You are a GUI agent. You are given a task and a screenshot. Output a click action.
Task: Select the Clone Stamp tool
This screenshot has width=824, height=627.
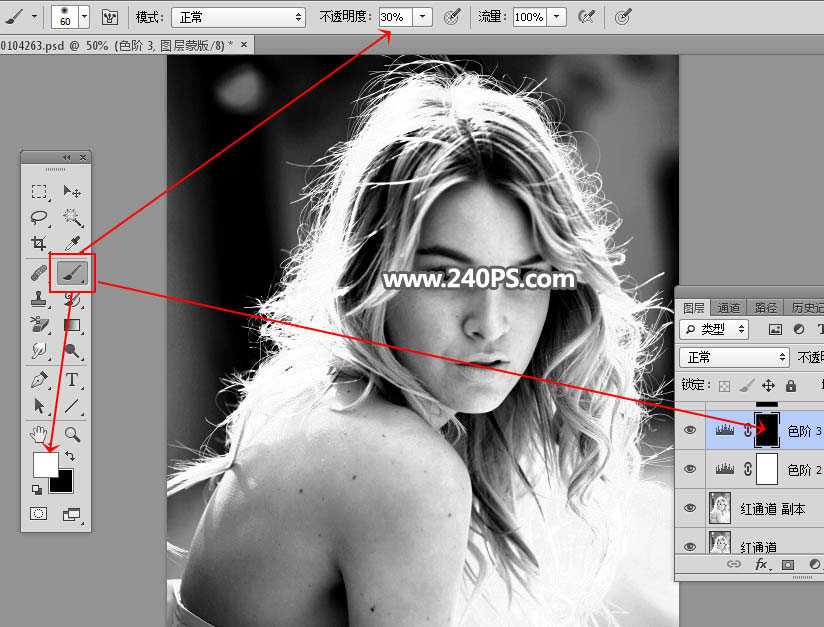[x=39, y=298]
